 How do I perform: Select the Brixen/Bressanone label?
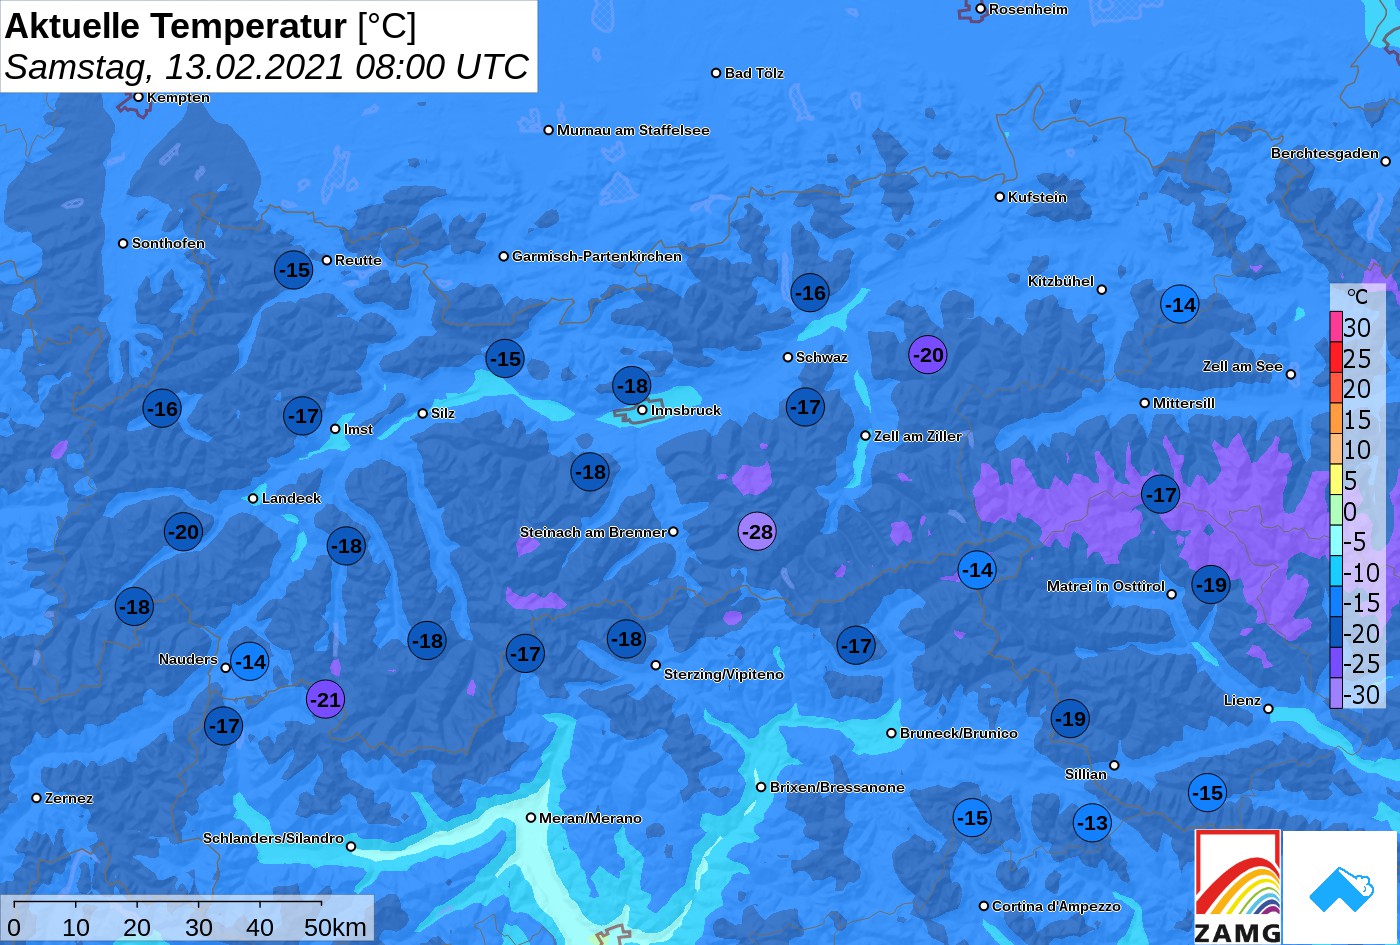coord(837,787)
